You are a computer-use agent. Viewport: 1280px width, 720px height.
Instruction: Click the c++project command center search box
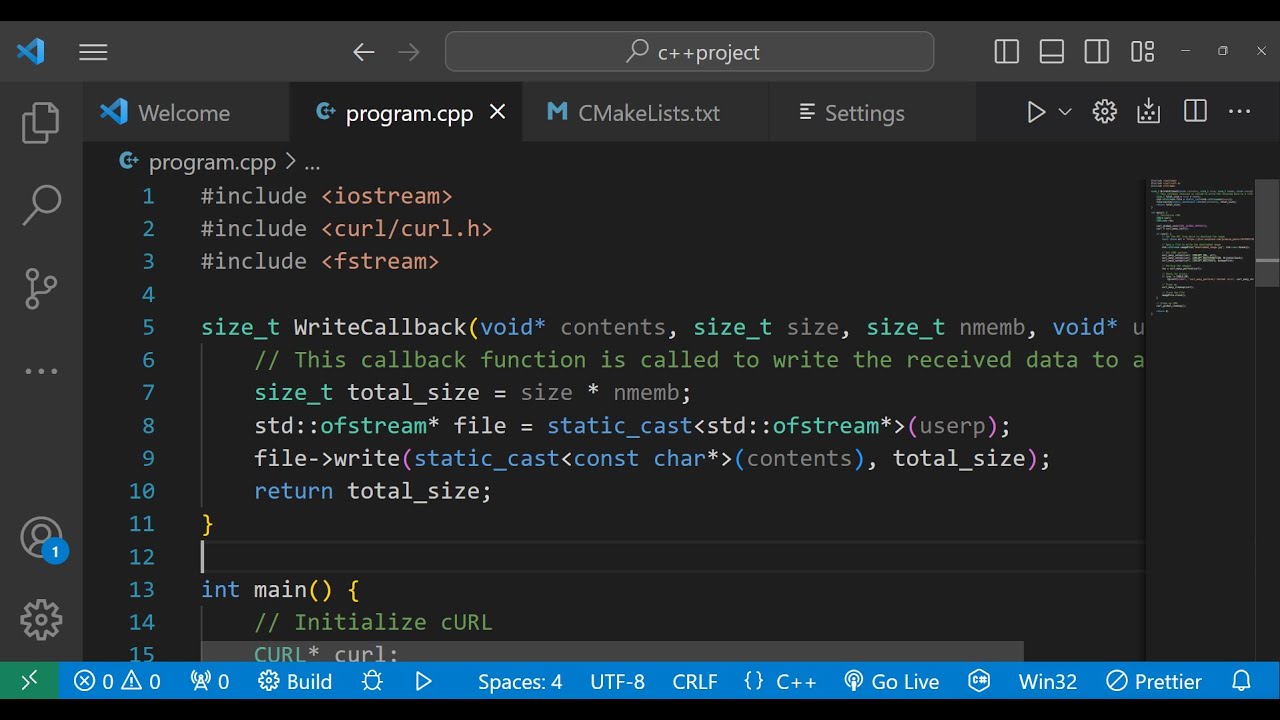point(689,52)
